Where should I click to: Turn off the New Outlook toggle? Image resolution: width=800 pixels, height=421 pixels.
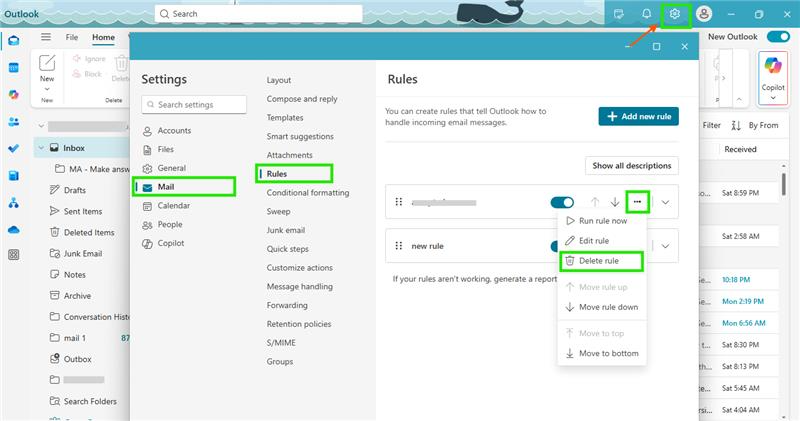(778, 37)
